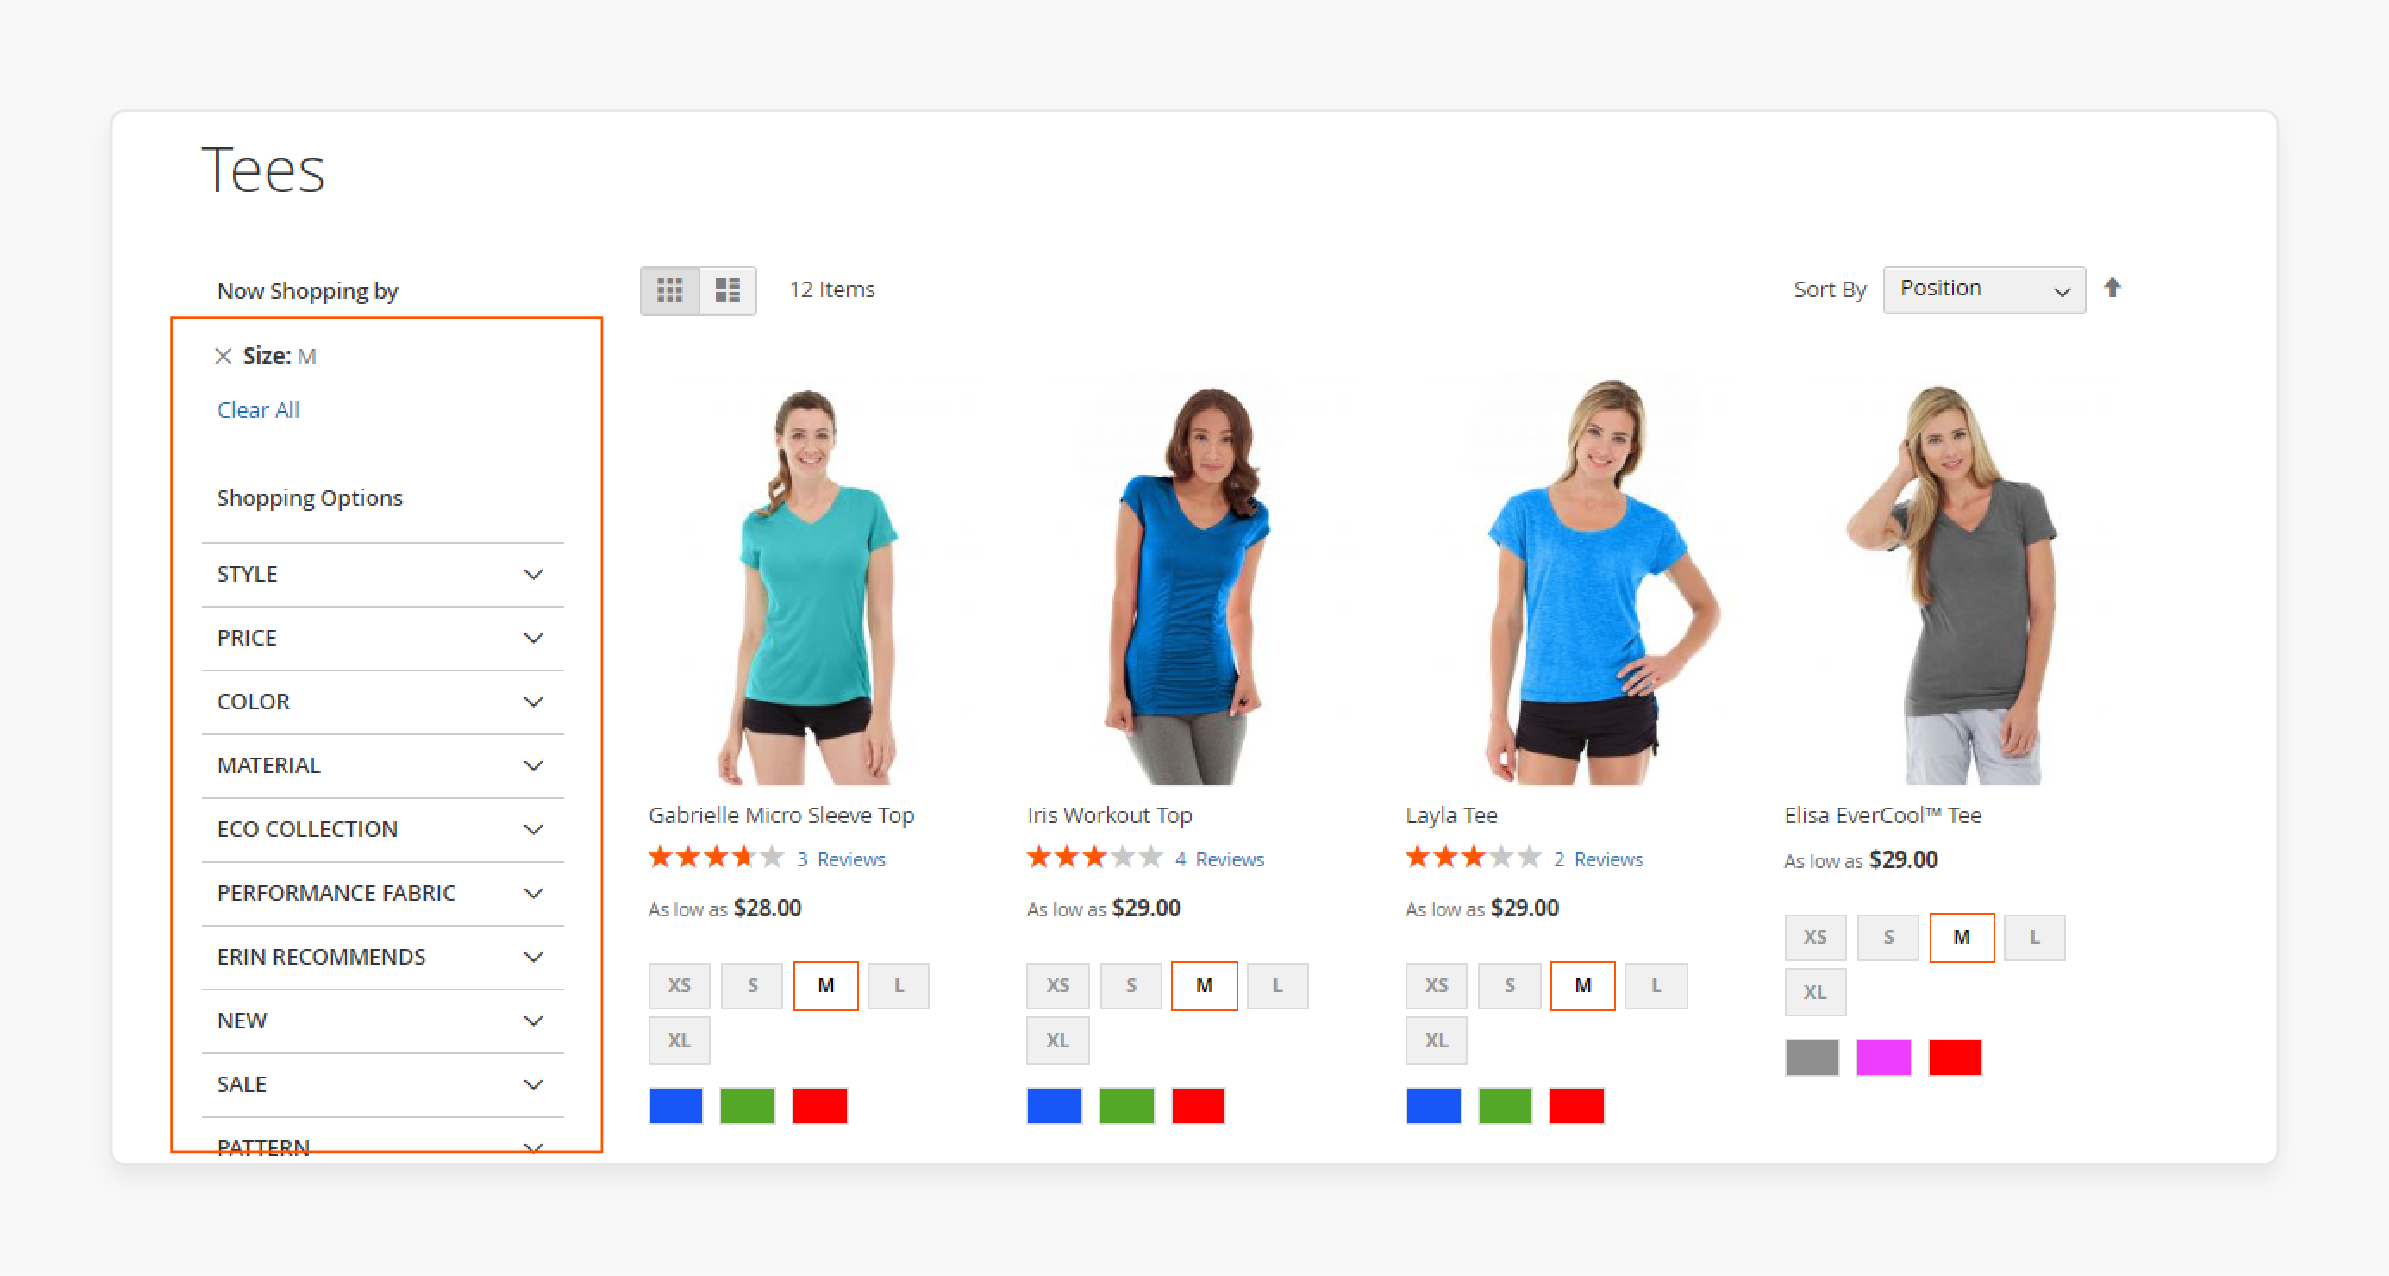Expand the PERFORMANCE FABRIC filter
Image resolution: width=2389 pixels, height=1276 pixels.
(382, 893)
